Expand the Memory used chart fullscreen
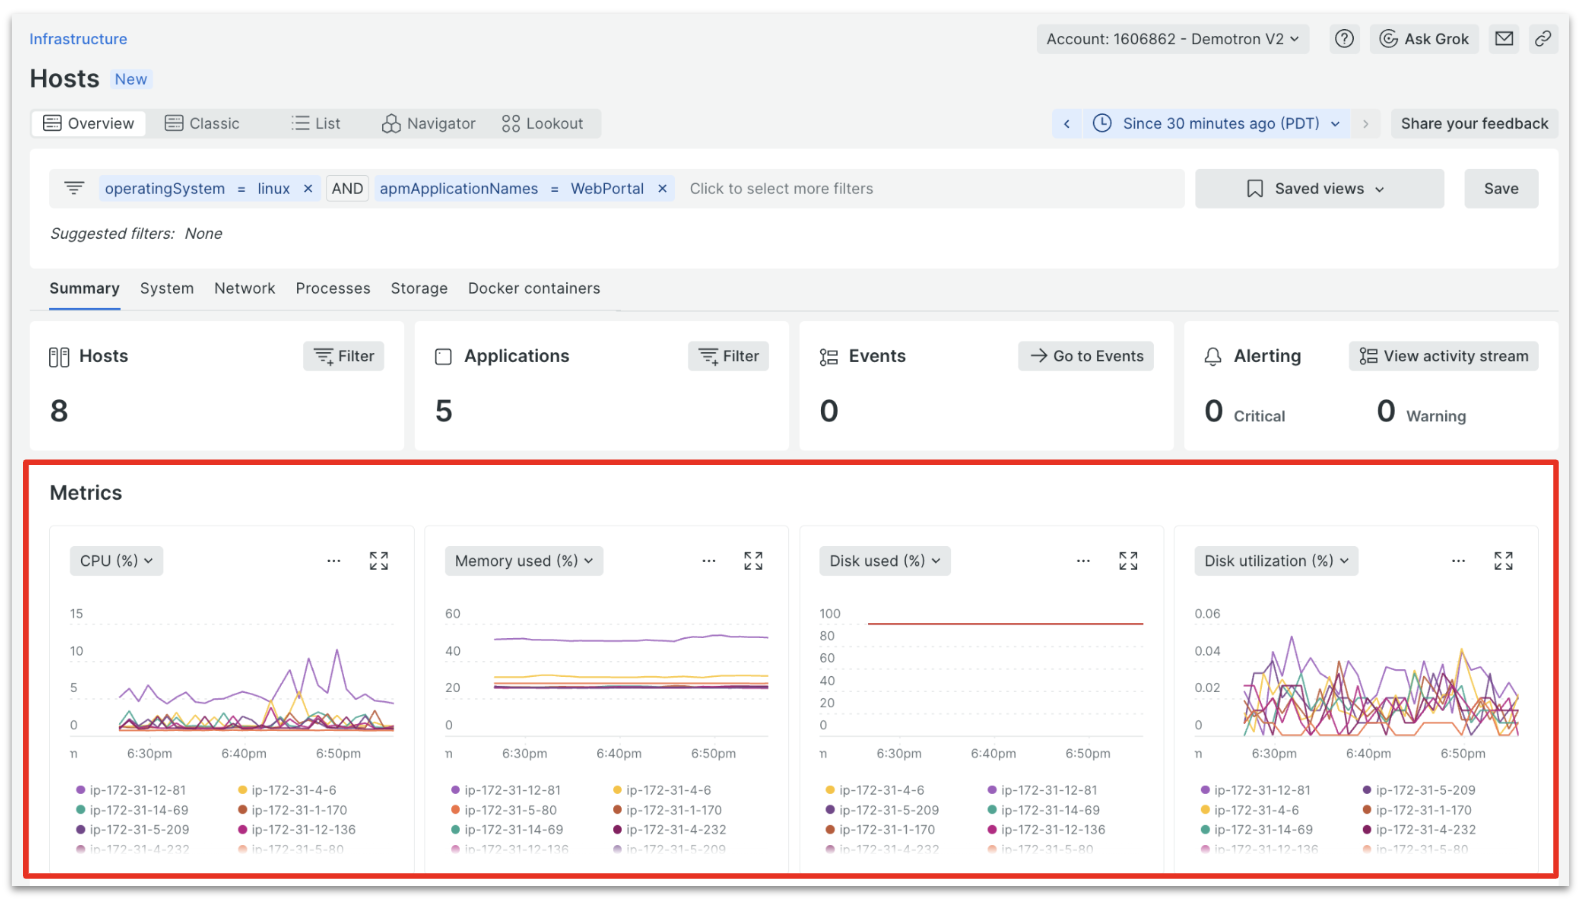Screen dimensions: 1590x904 coord(754,561)
